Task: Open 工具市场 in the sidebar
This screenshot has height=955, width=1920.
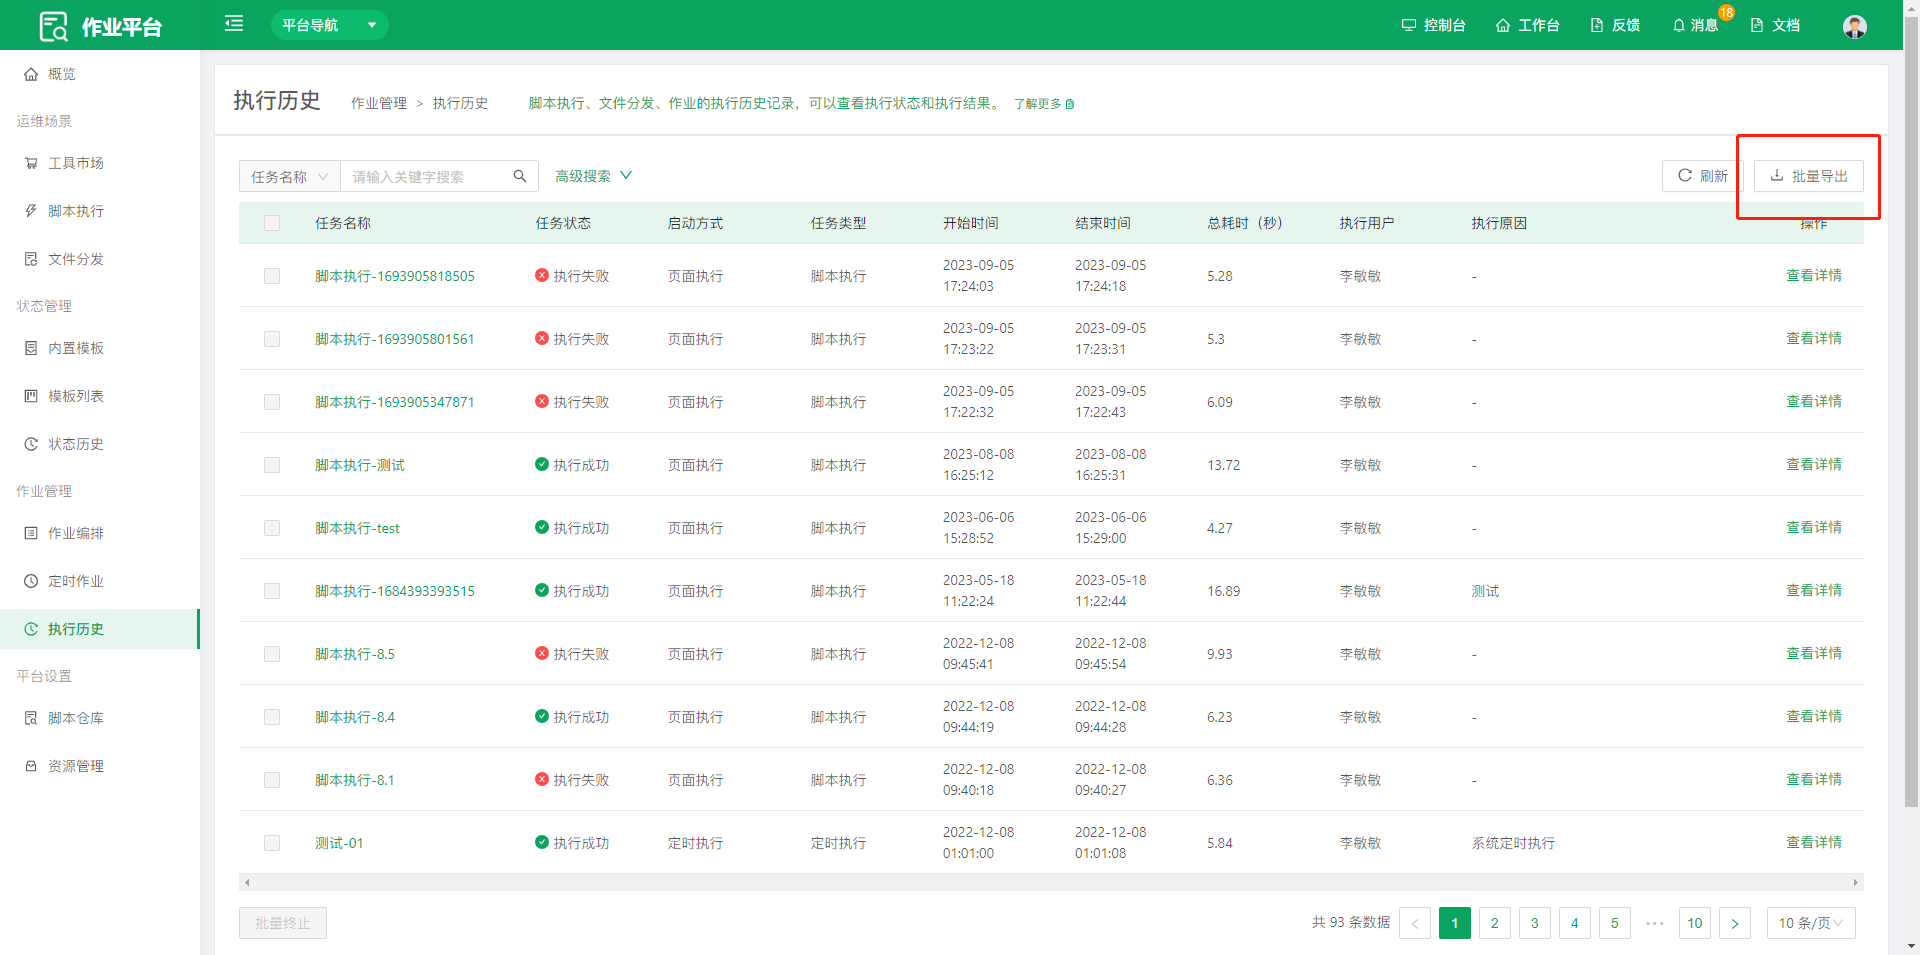Action: [x=100, y=163]
